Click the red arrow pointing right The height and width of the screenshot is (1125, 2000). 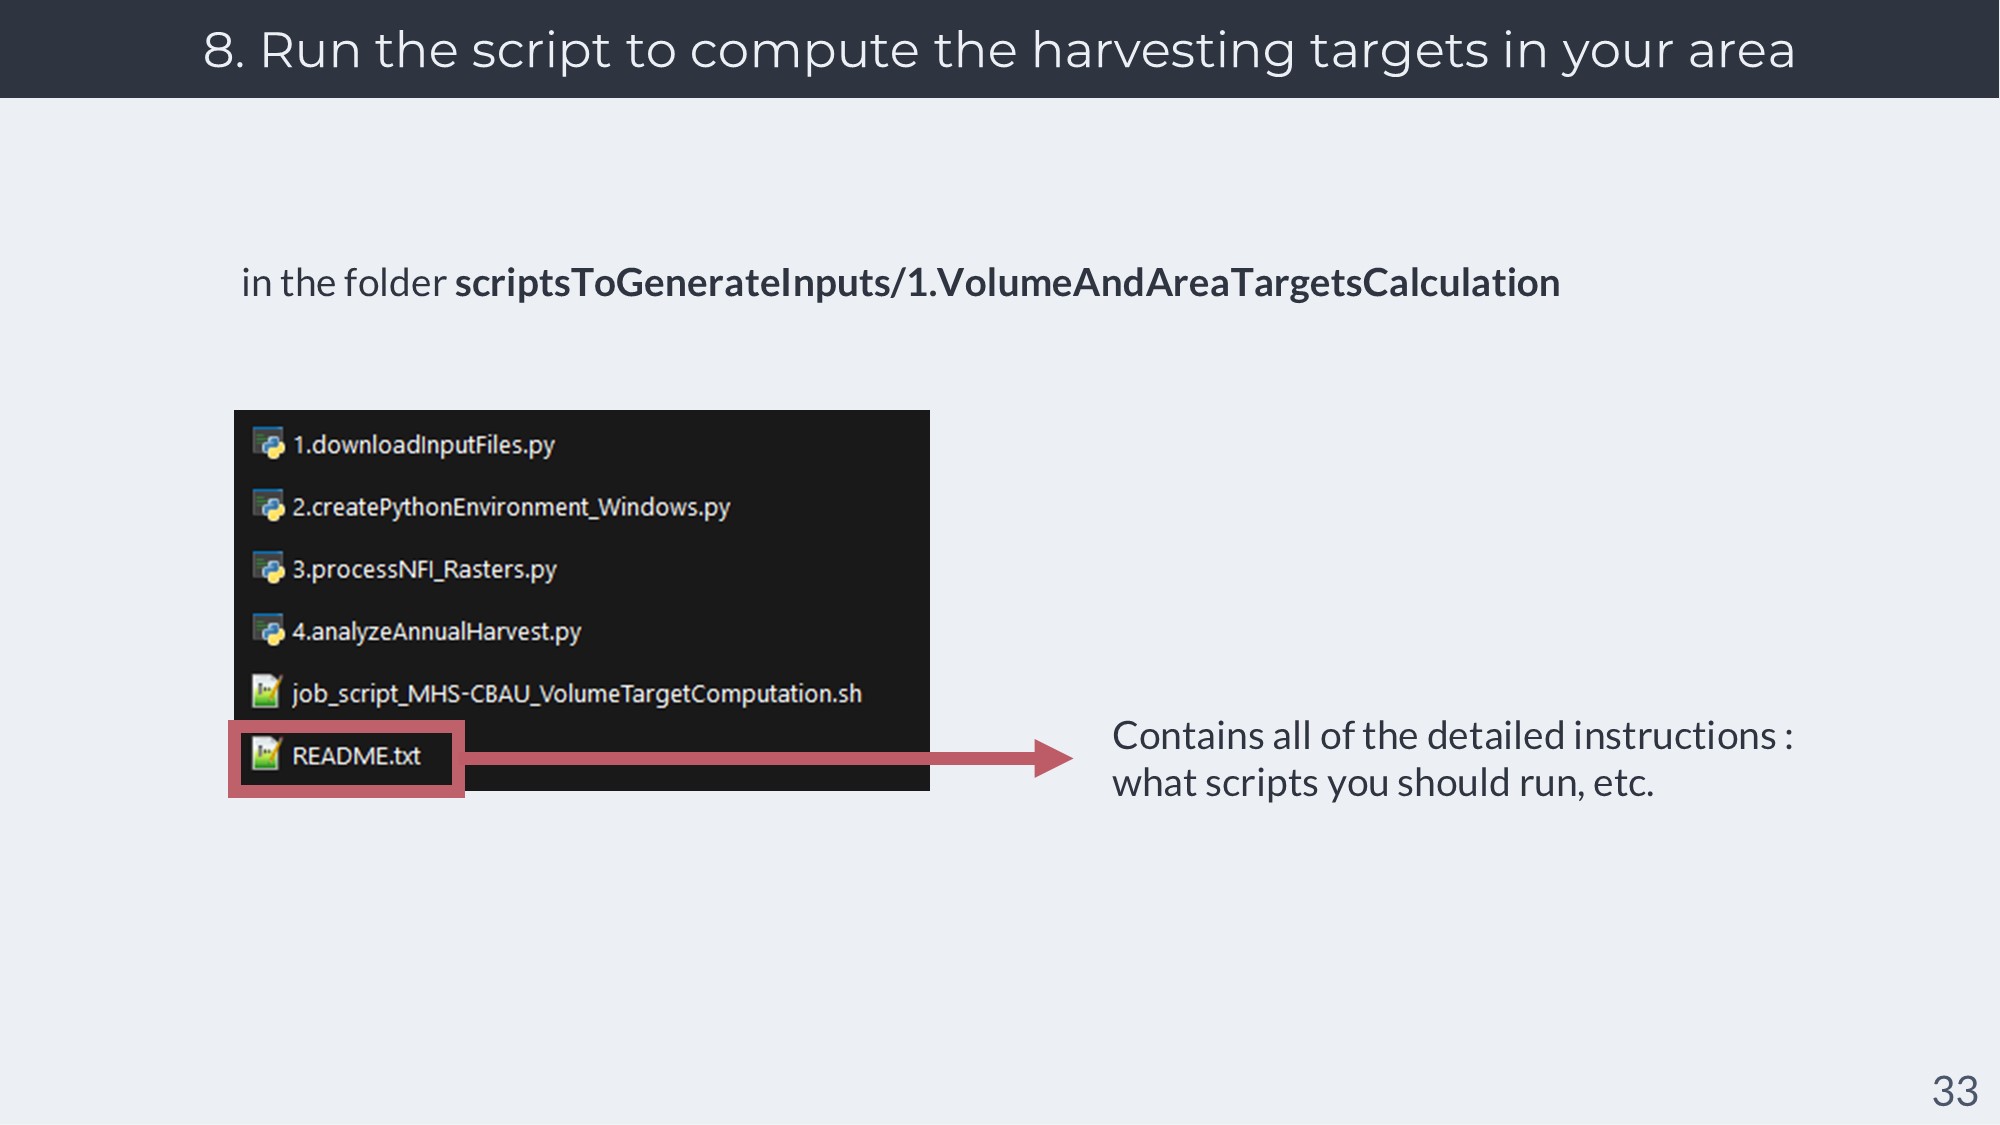click(x=760, y=758)
